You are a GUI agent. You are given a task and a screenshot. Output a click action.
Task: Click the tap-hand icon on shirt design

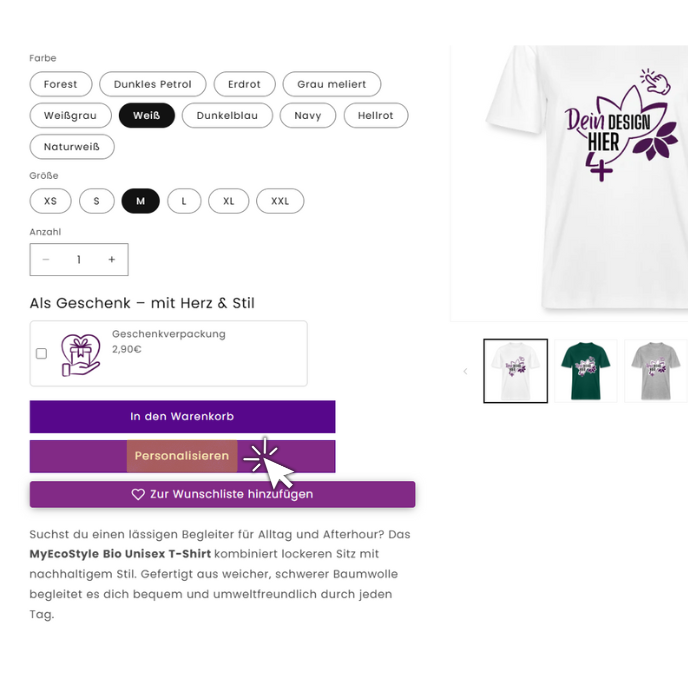tap(655, 81)
